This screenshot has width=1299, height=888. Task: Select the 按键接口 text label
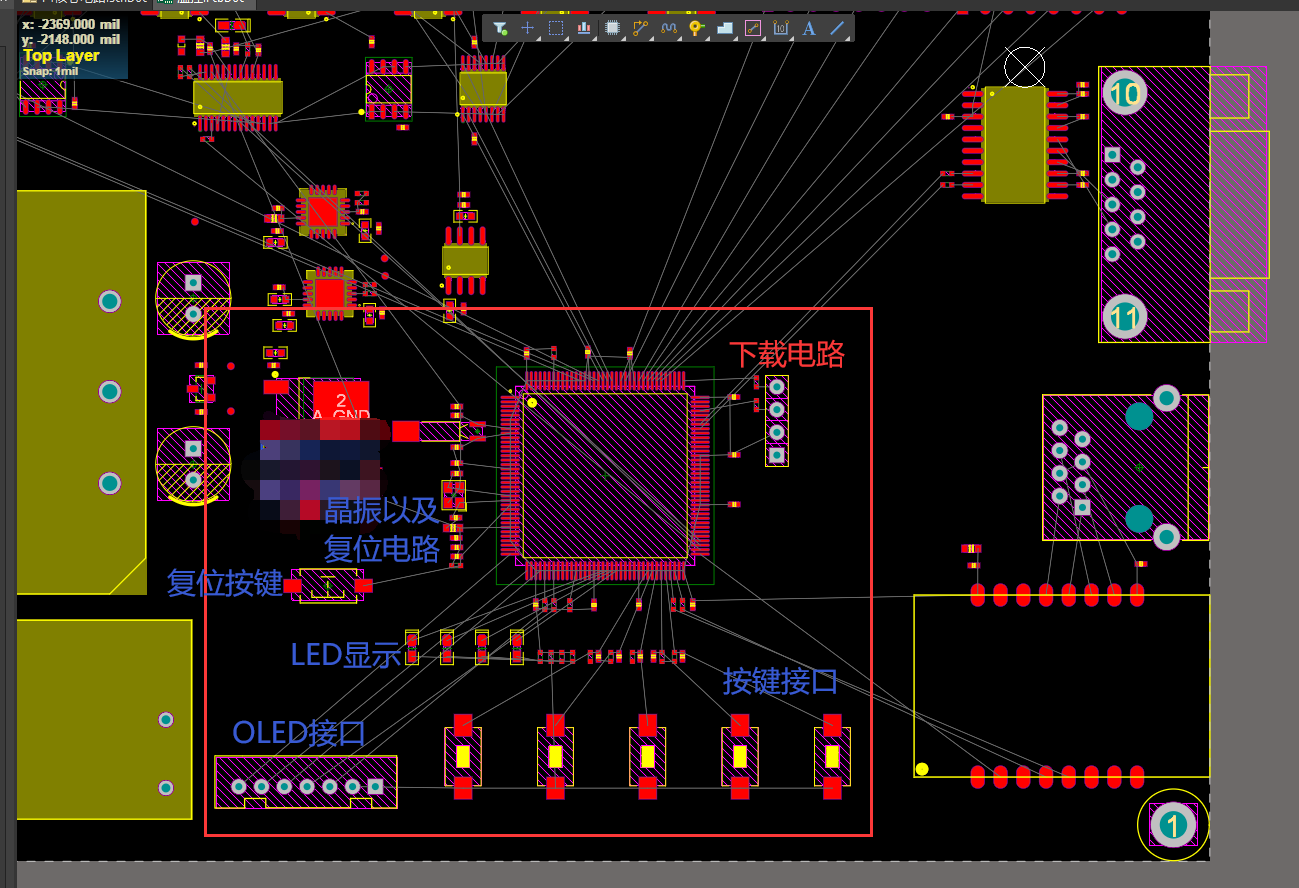pyautogui.click(x=780, y=681)
